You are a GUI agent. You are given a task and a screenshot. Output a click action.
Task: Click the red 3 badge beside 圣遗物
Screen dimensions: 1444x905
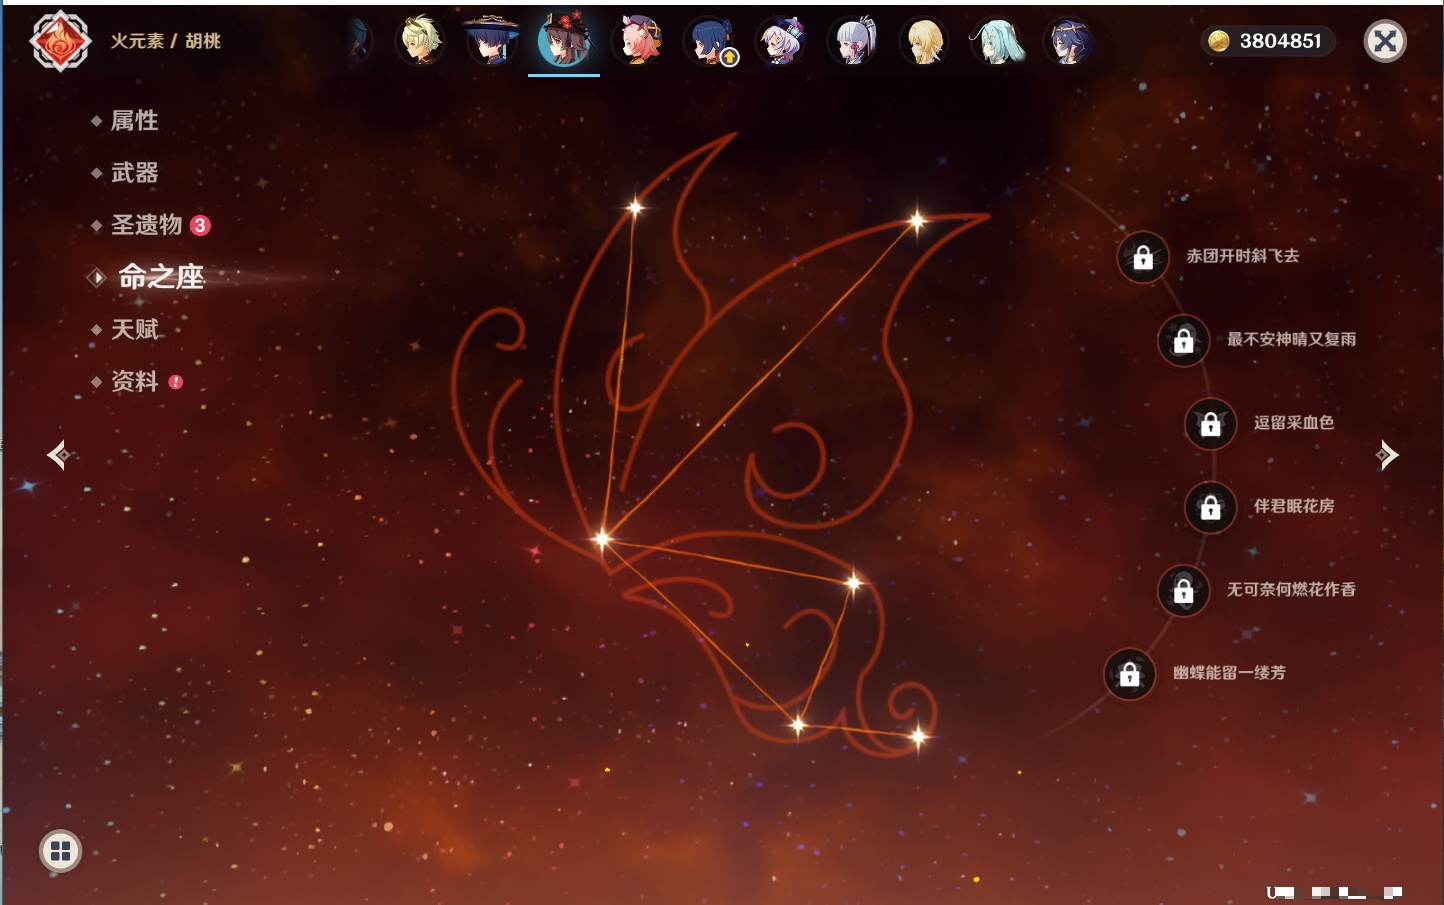pyautogui.click(x=200, y=225)
